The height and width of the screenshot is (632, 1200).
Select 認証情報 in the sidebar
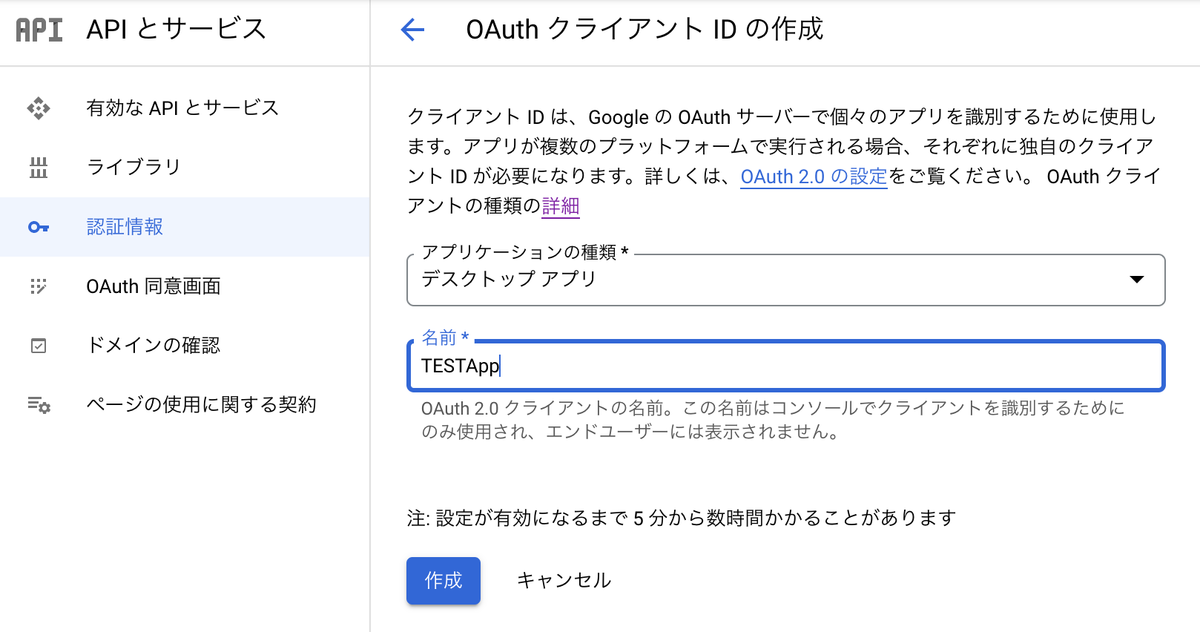pyautogui.click(x=185, y=227)
